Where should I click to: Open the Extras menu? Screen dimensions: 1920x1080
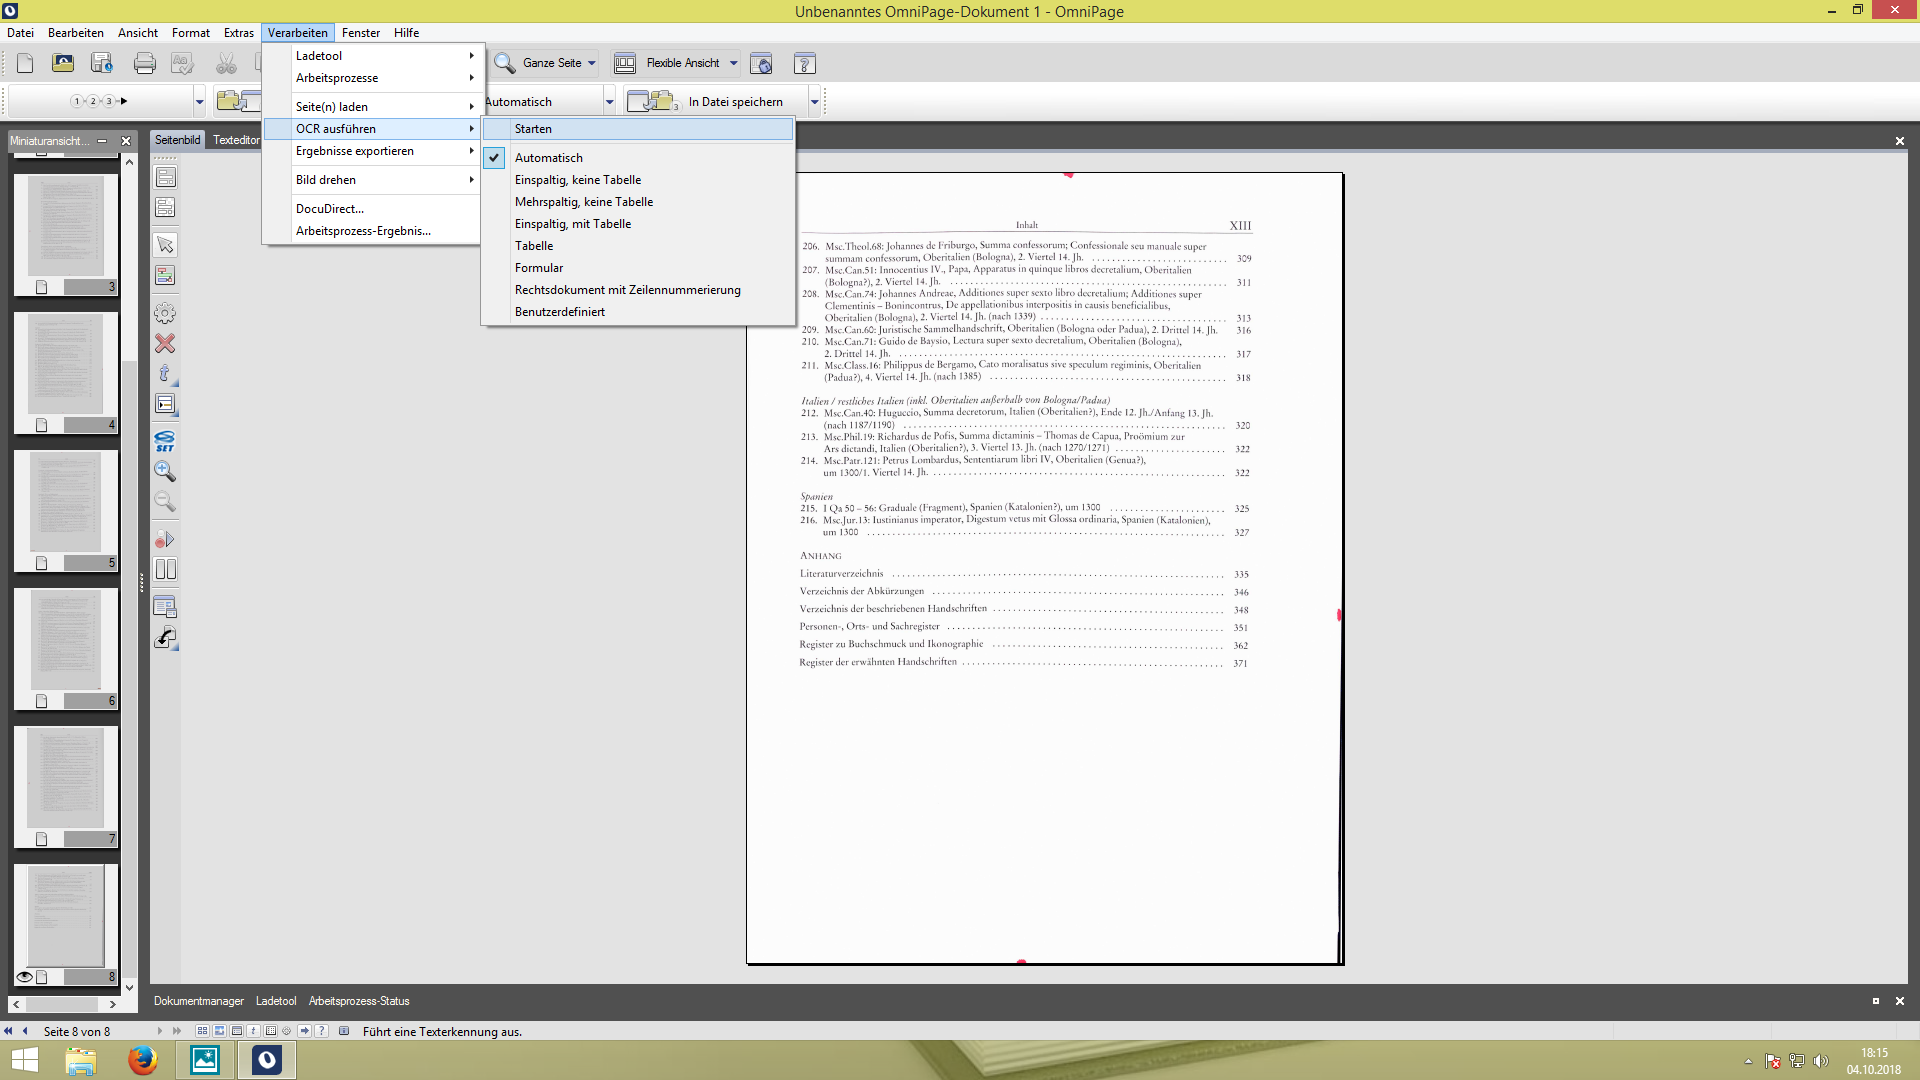coord(239,33)
